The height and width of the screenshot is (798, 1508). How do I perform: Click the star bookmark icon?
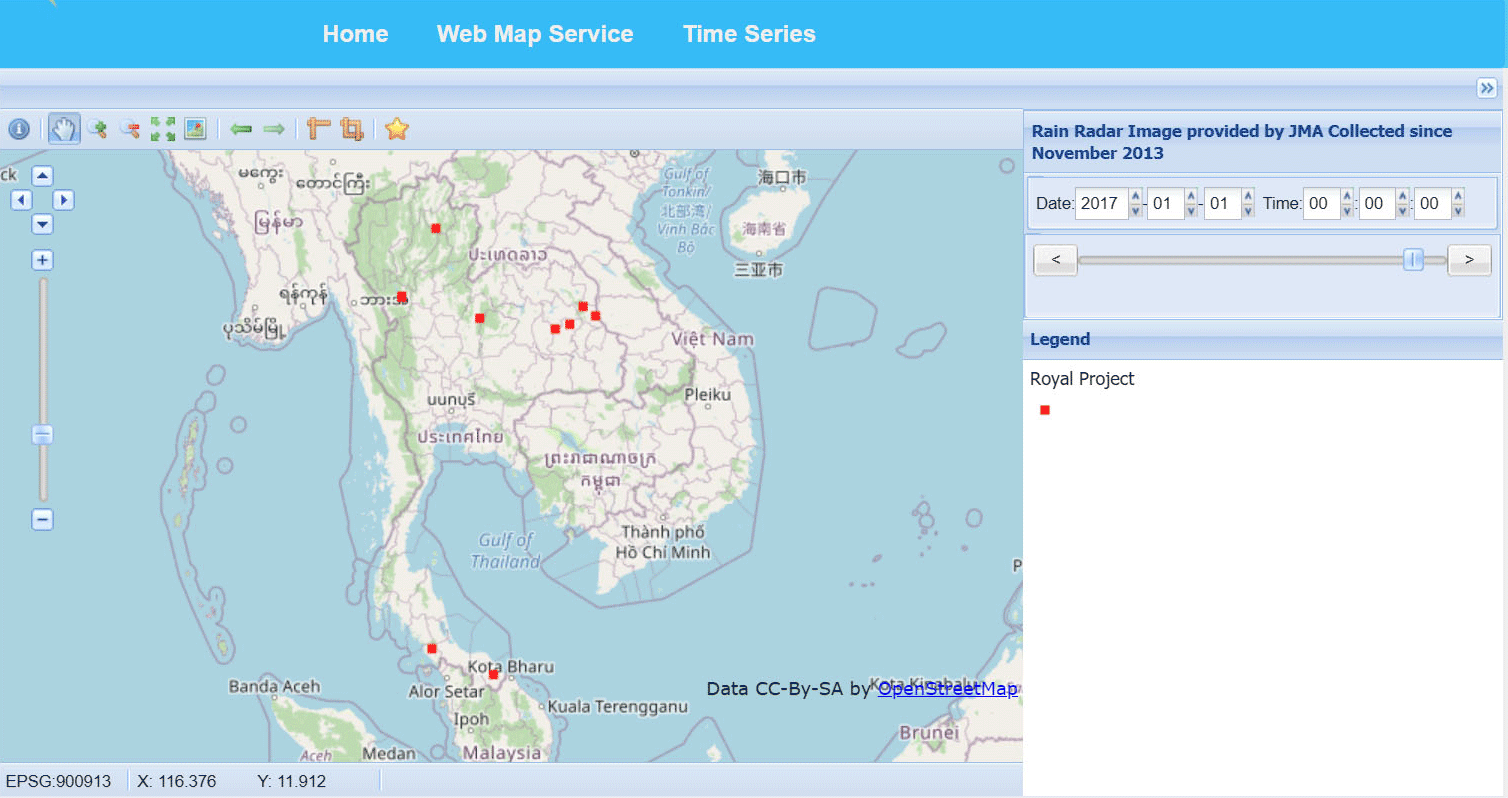tap(397, 129)
